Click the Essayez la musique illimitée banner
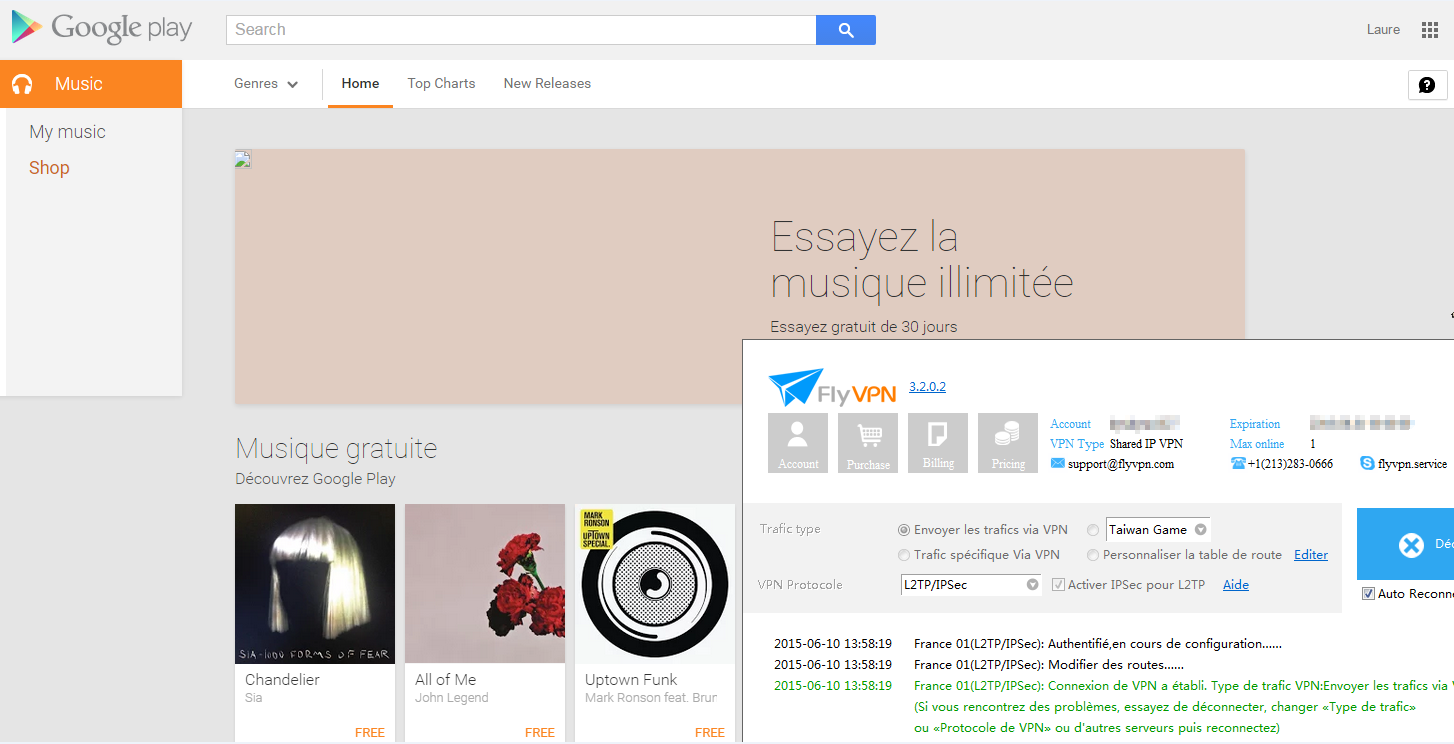 click(x=740, y=277)
